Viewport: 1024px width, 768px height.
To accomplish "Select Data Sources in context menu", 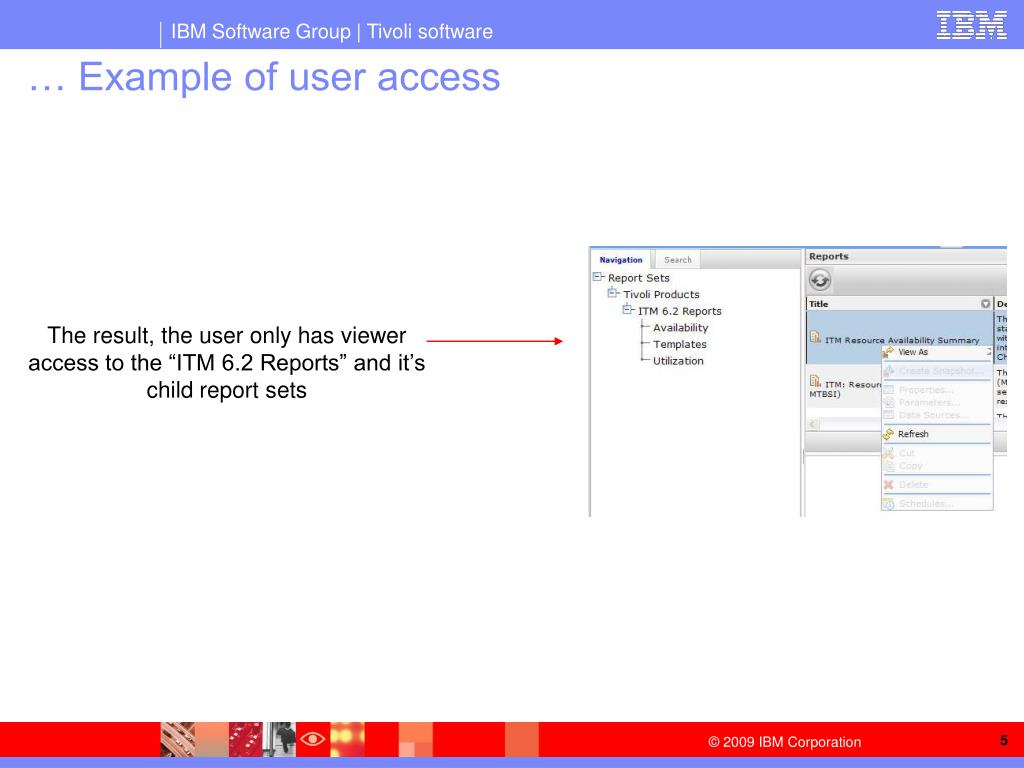I will pos(937,415).
